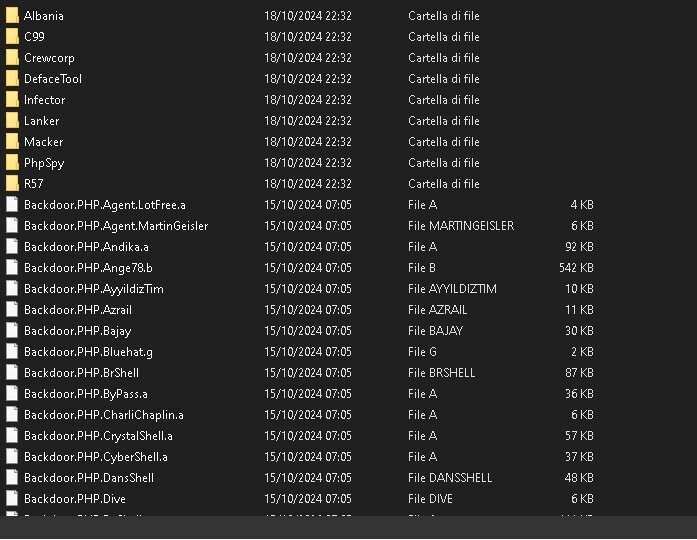Click the type File DANSSHELL

tap(450, 478)
